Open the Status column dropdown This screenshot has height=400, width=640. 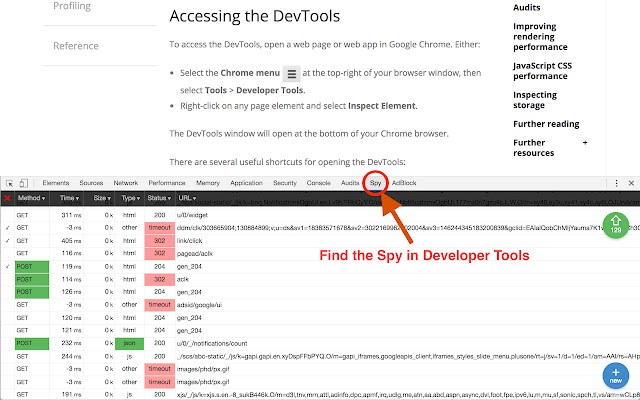click(x=159, y=198)
